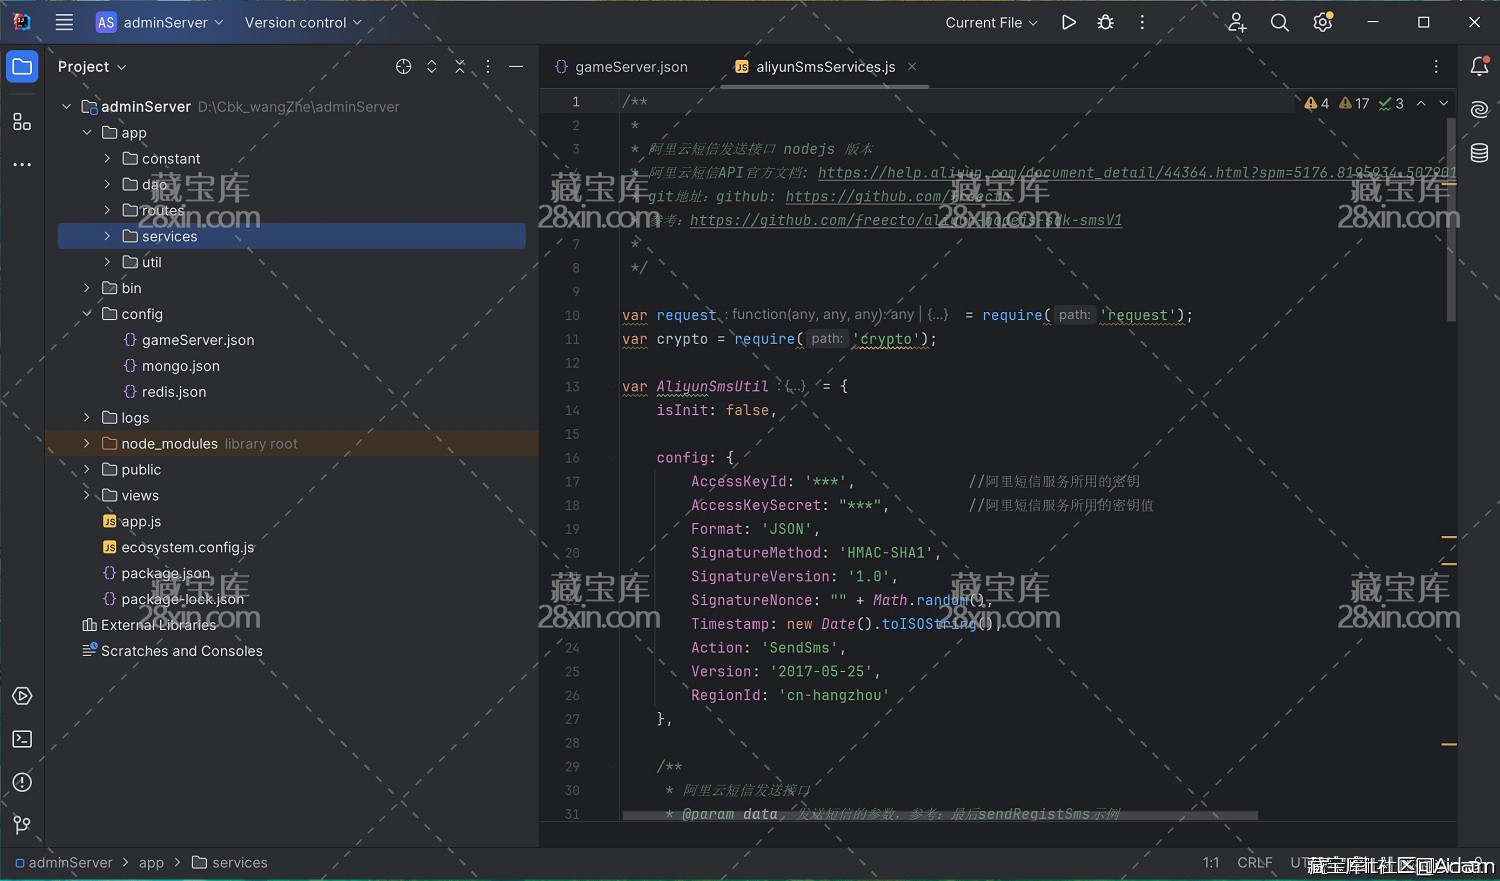The image size is (1500, 881).
Task: Click the Debug bug icon
Action: pyautogui.click(x=1105, y=22)
